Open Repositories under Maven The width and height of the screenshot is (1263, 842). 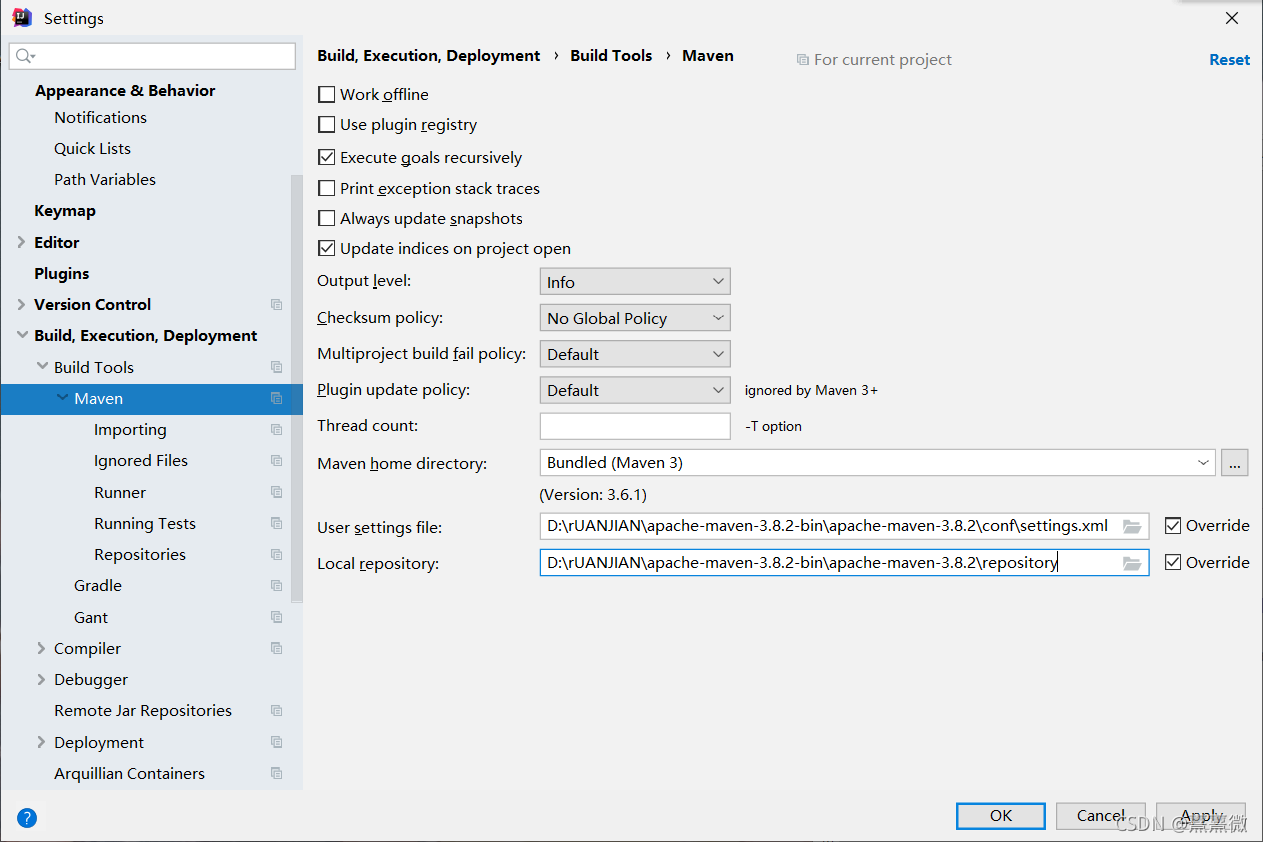pyautogui.click(x=140, y=554)
